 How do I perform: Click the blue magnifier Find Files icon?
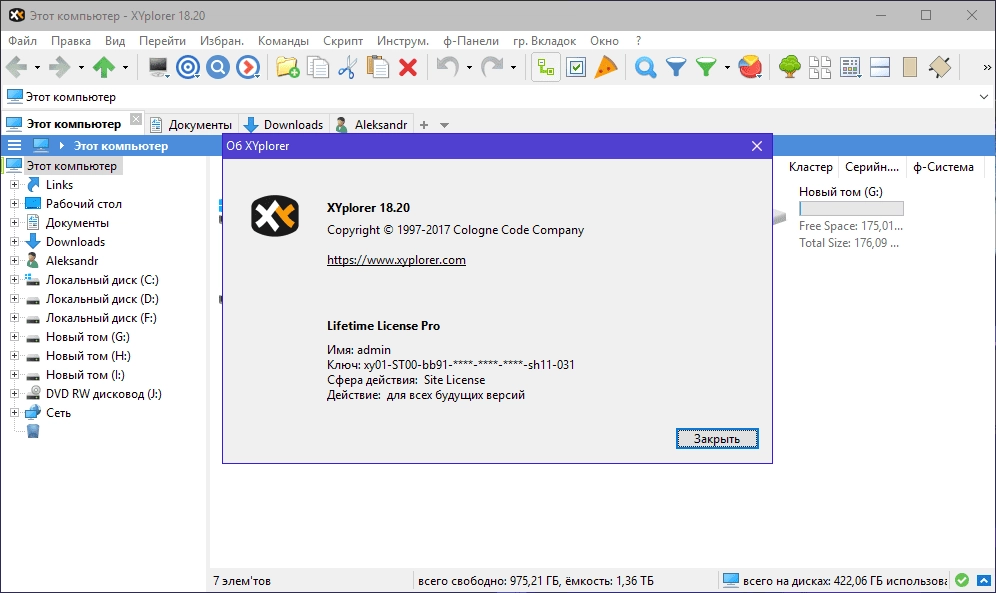click(x=645, y=67)
